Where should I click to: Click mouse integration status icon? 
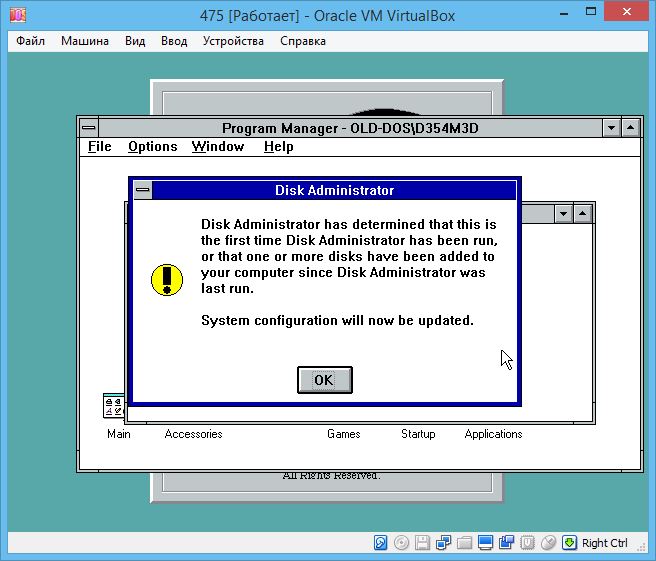click(548, 543)
